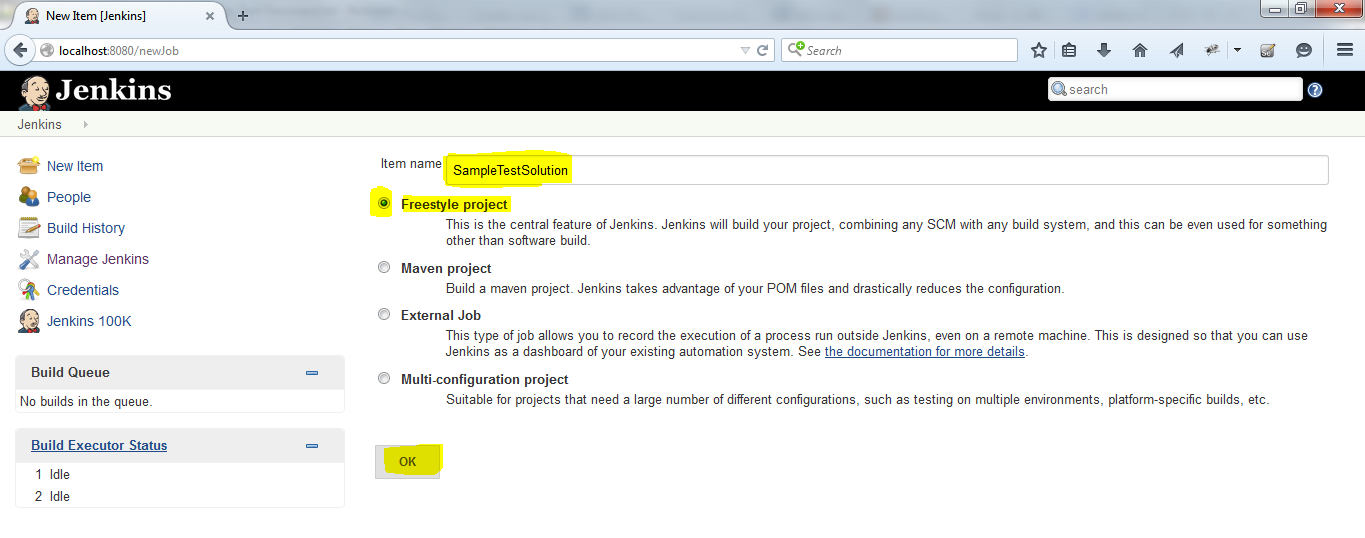Click the search engine magnifier icon
1365x538 pixels.
796,49
